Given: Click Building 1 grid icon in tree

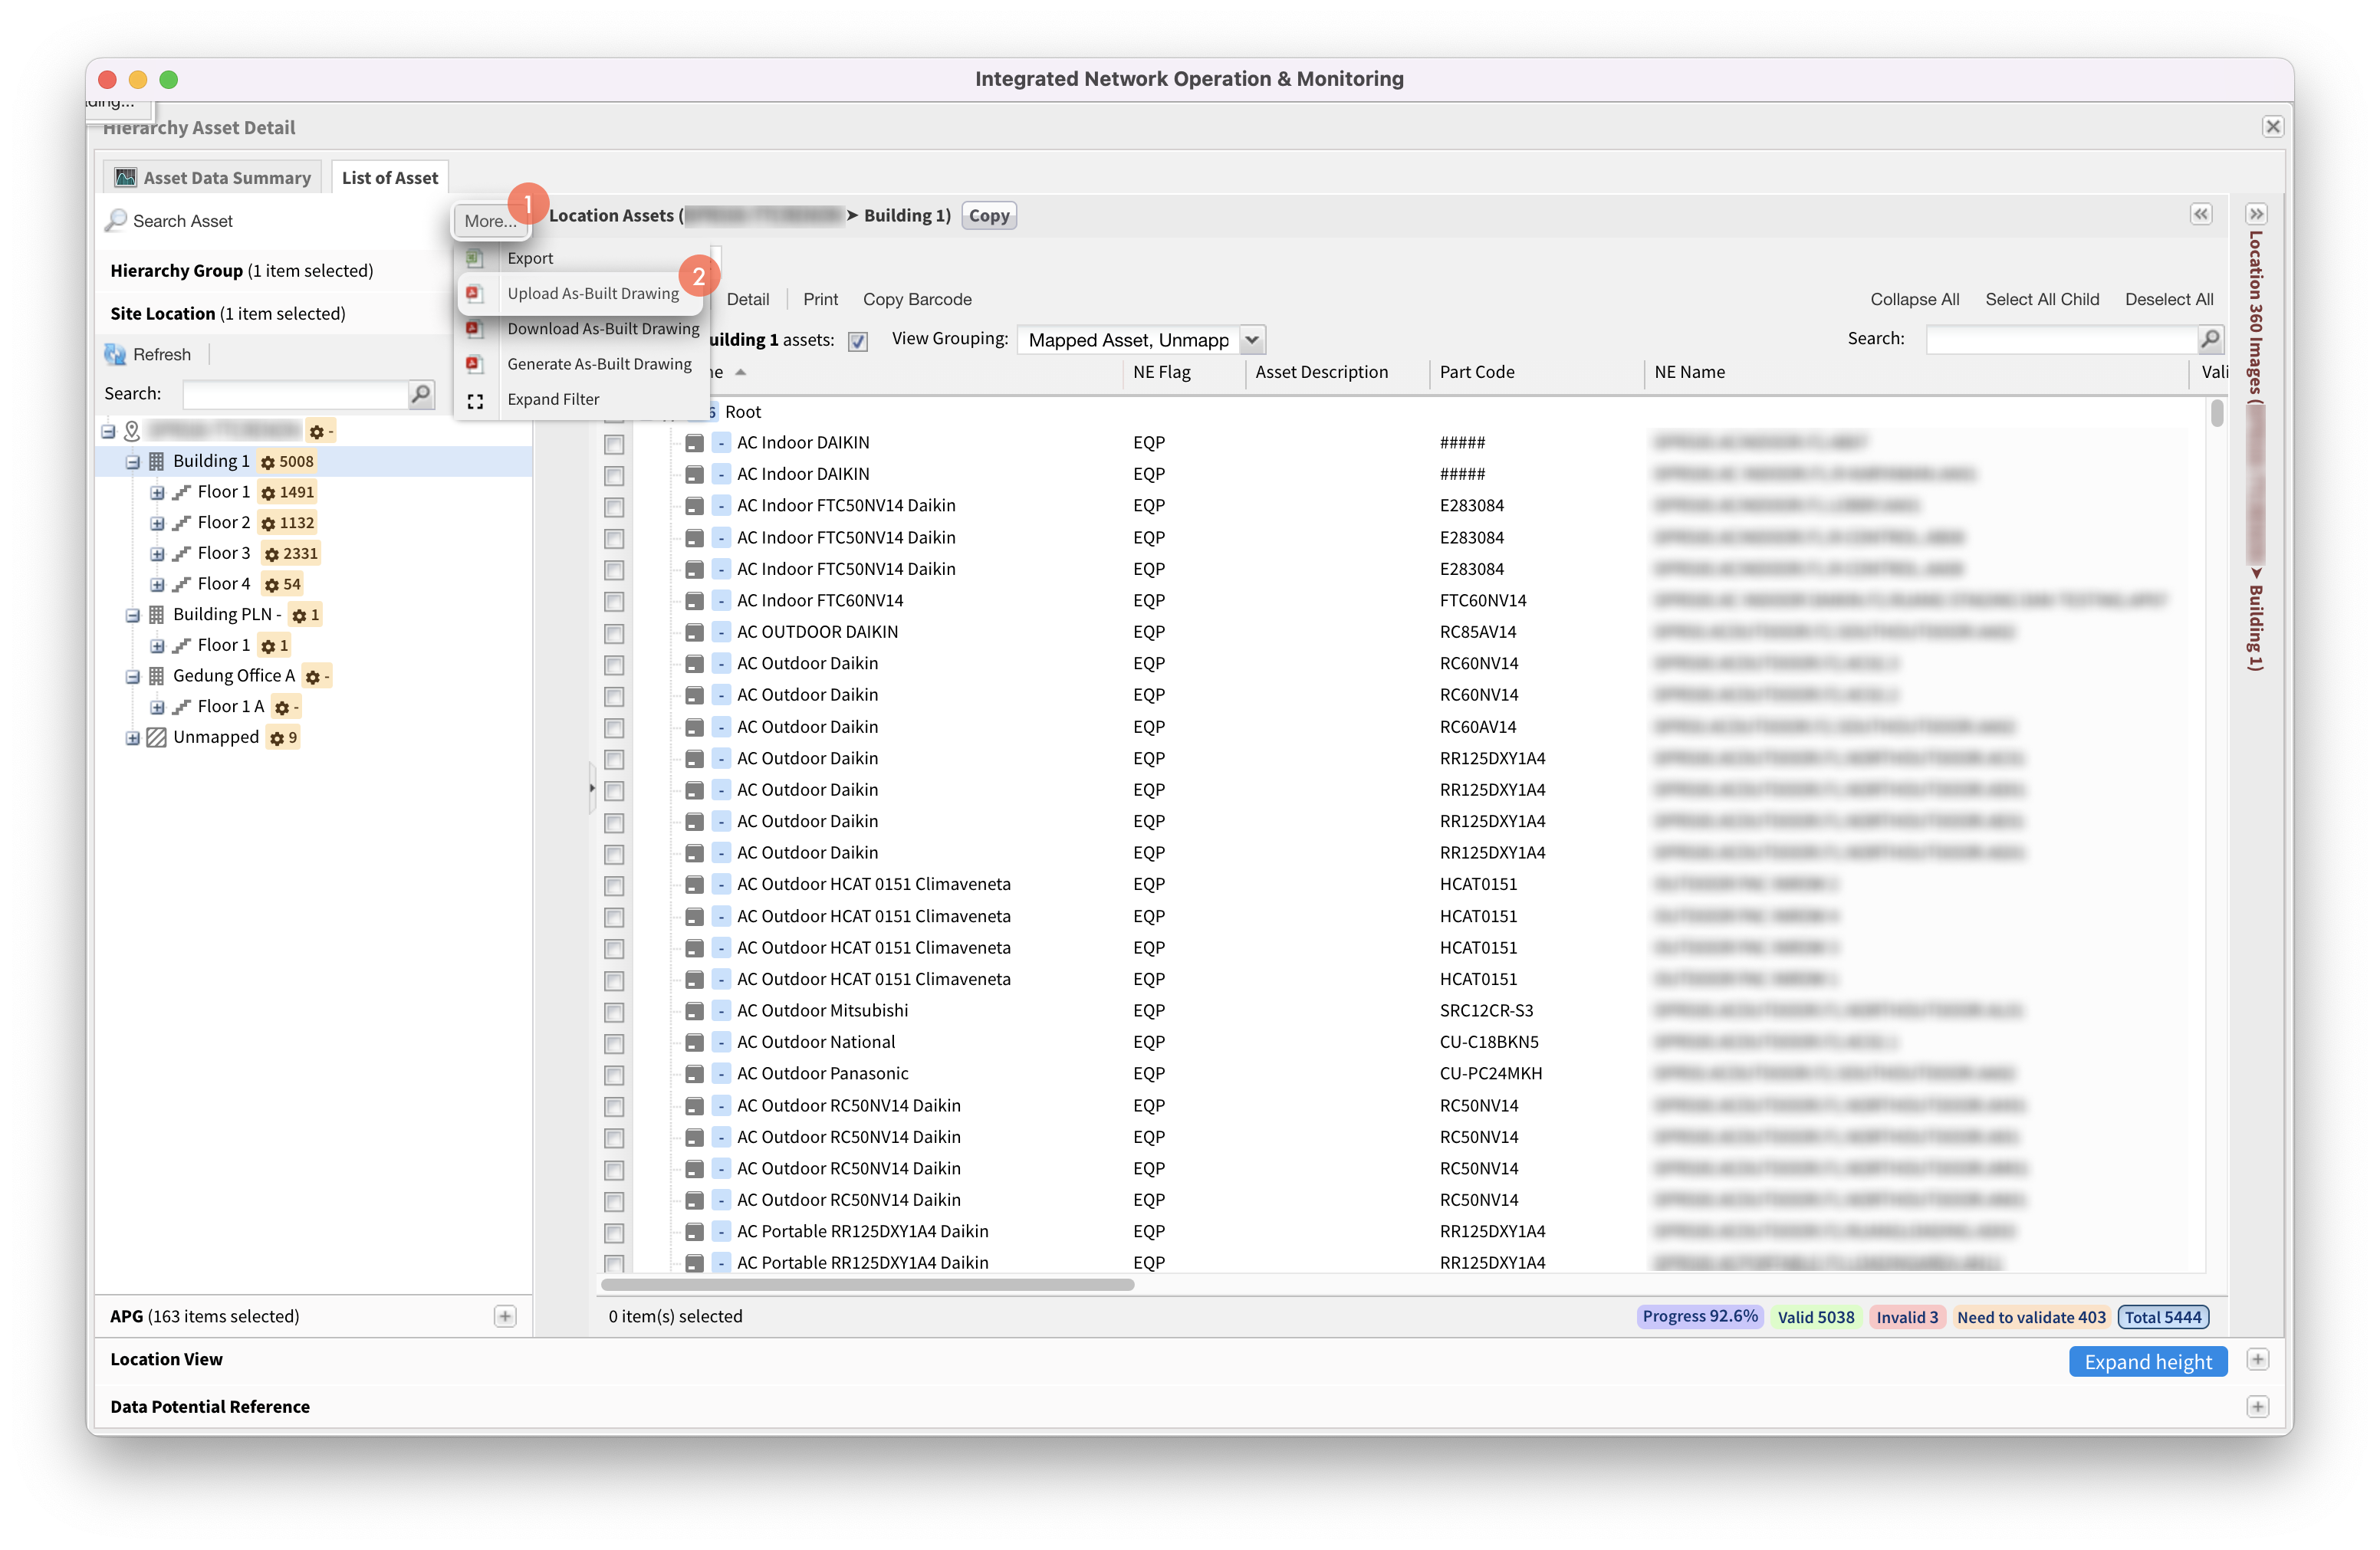Looking at the screenshot, I should point(156,461).
